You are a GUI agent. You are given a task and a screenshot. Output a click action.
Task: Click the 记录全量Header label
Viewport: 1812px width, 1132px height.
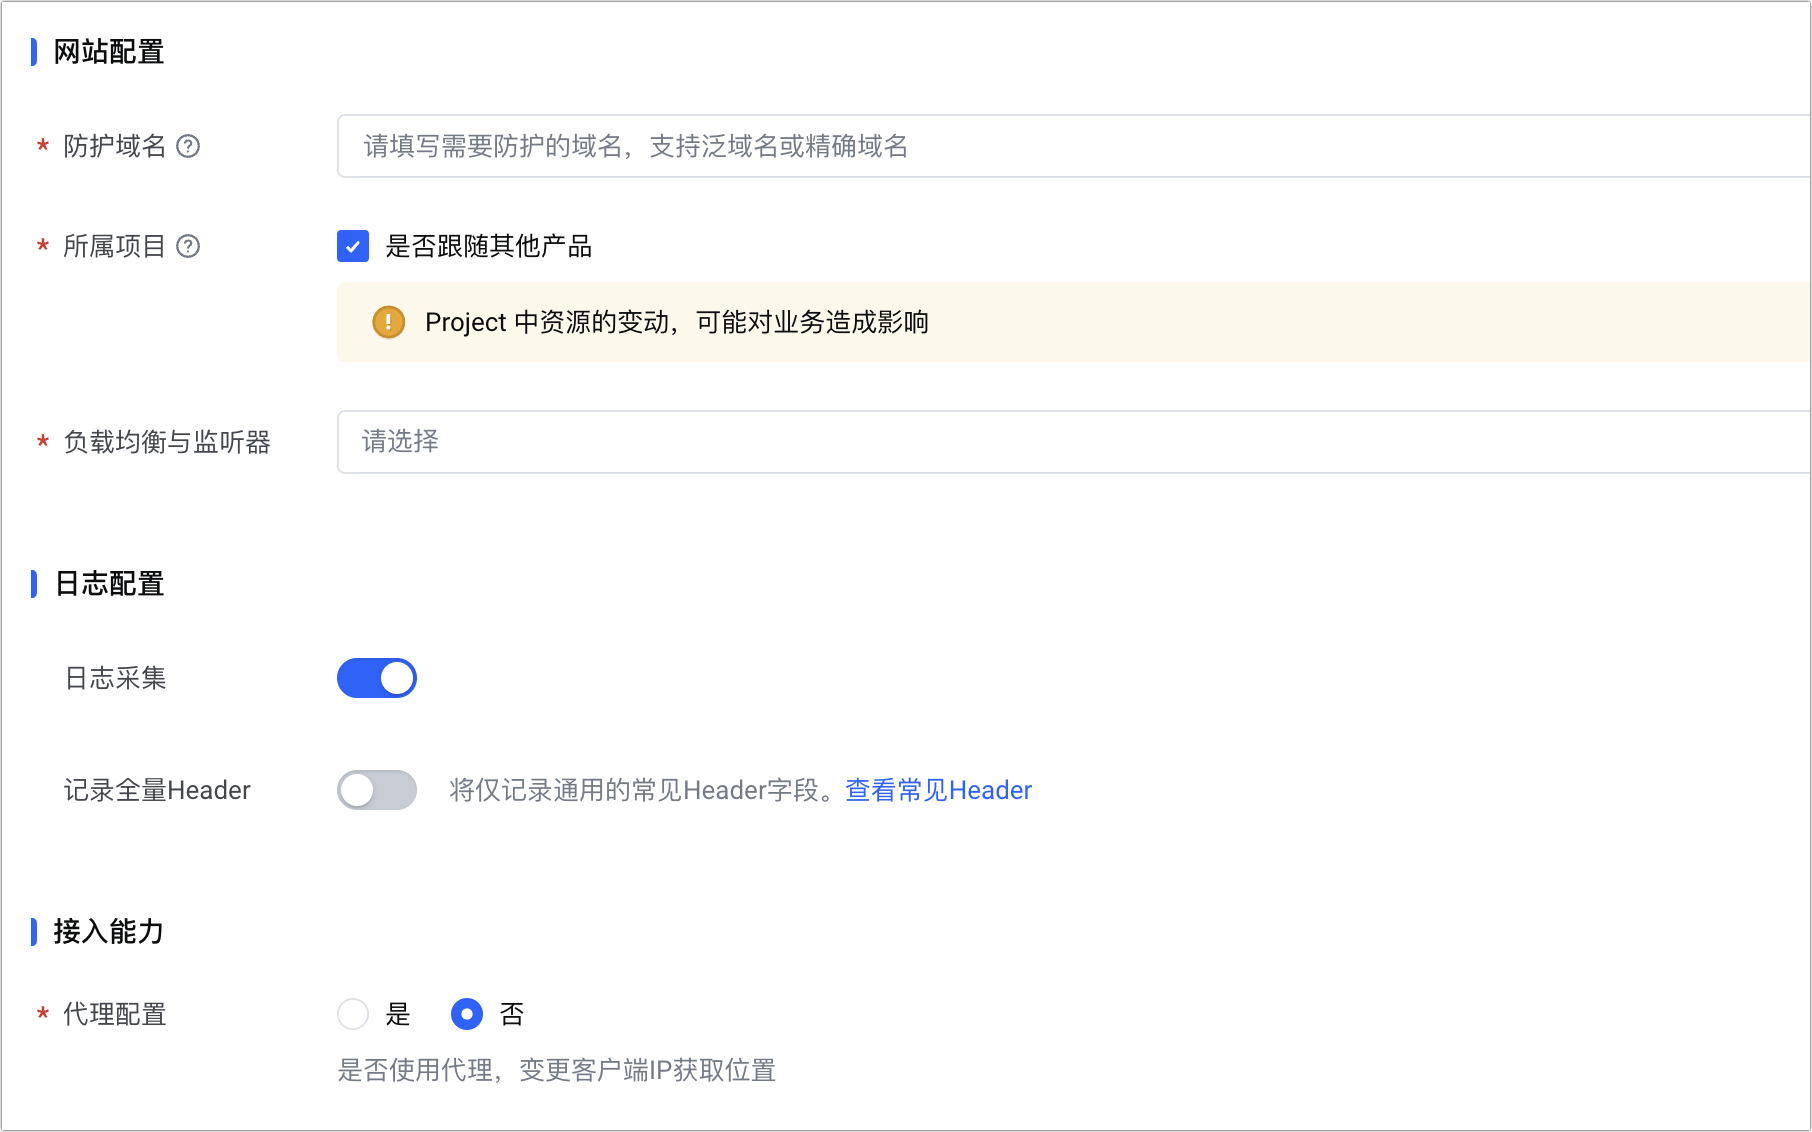tap(157, 790)
